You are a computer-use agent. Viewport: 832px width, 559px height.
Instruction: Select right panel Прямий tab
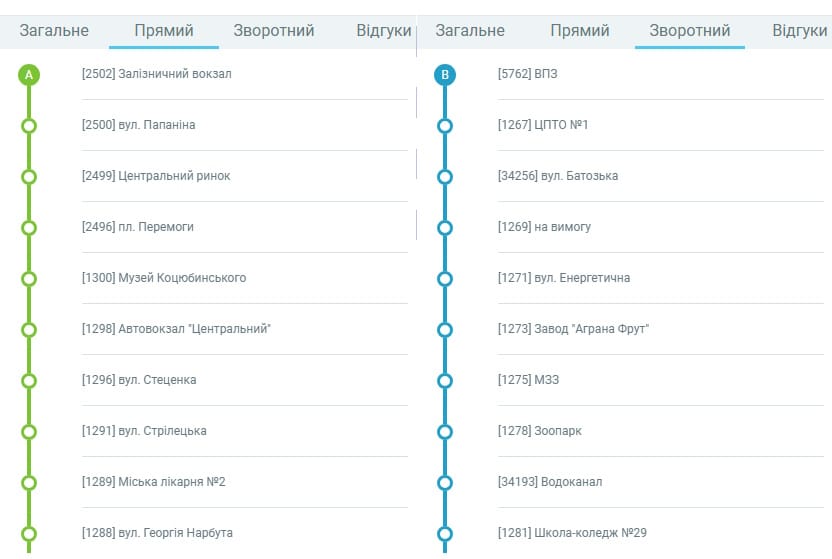point(580,31)
